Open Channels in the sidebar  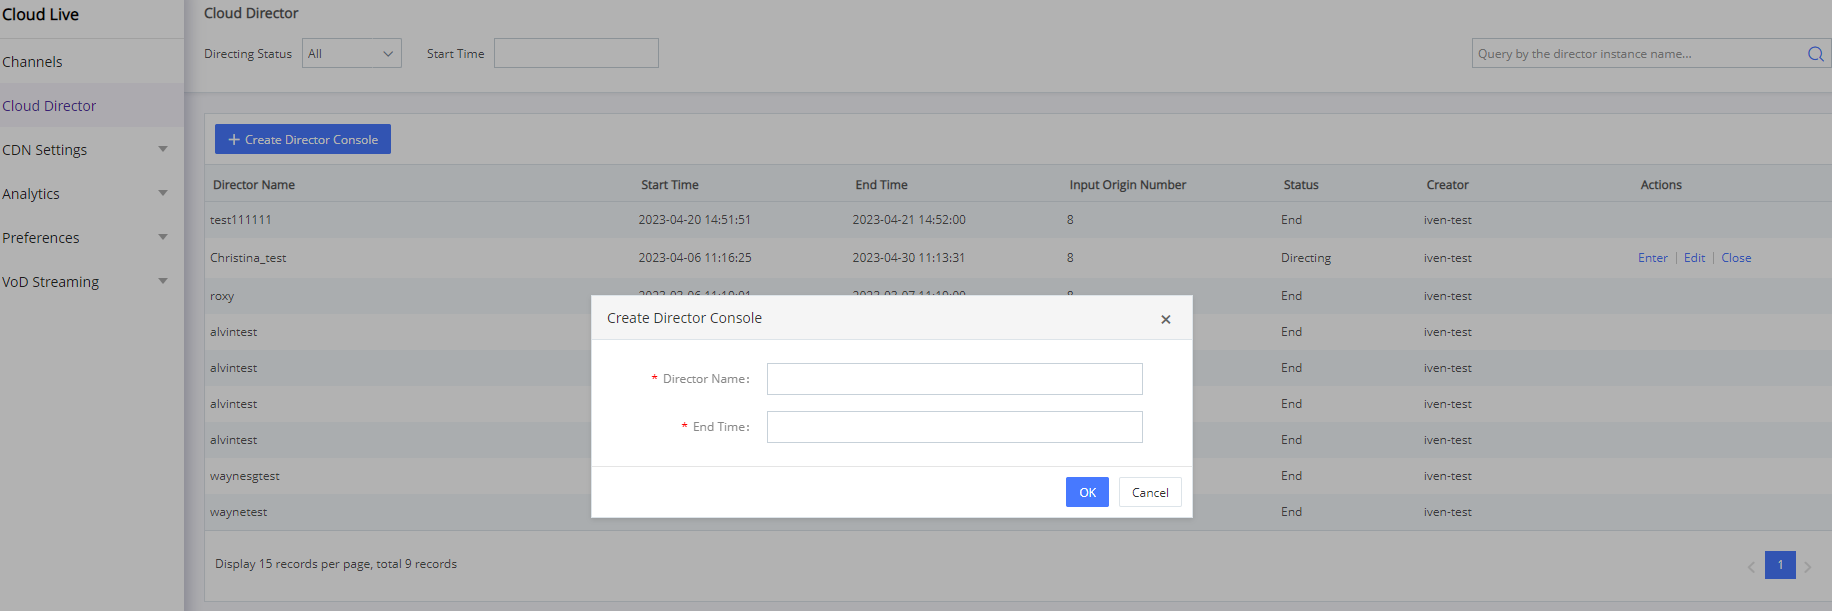[x=32, y=62]
